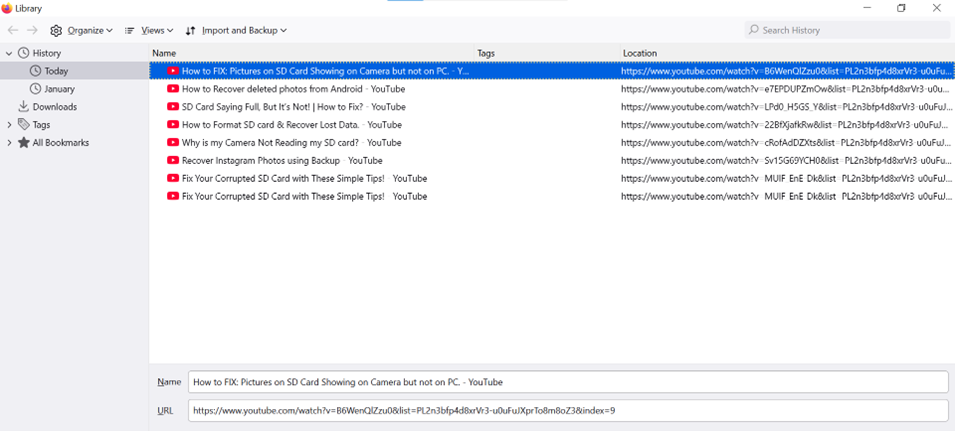Screen dimensions: 955x431
Task: Expand the Tags tree node
Action: (x=9, y=125)
